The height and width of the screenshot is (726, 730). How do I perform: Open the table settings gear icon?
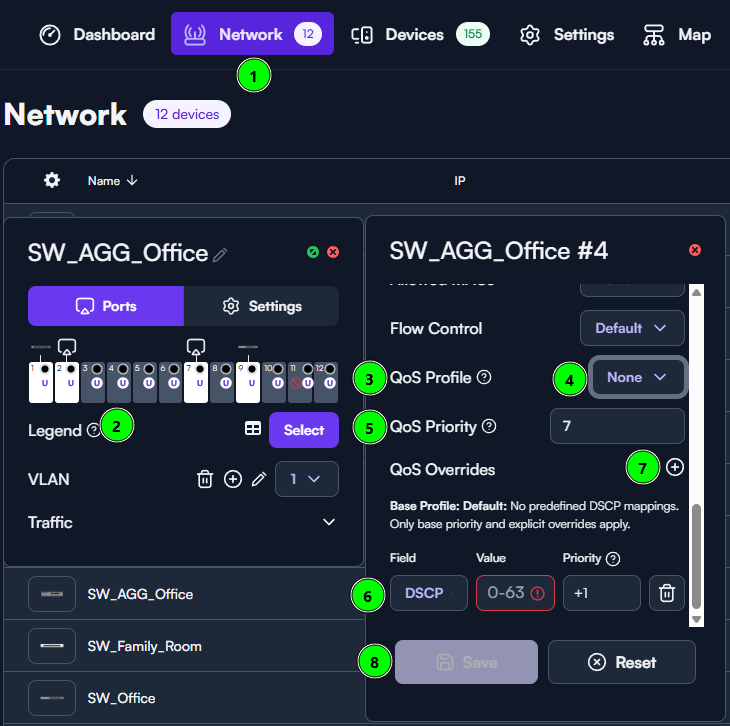pyautogui.click(x=52, y=180)
